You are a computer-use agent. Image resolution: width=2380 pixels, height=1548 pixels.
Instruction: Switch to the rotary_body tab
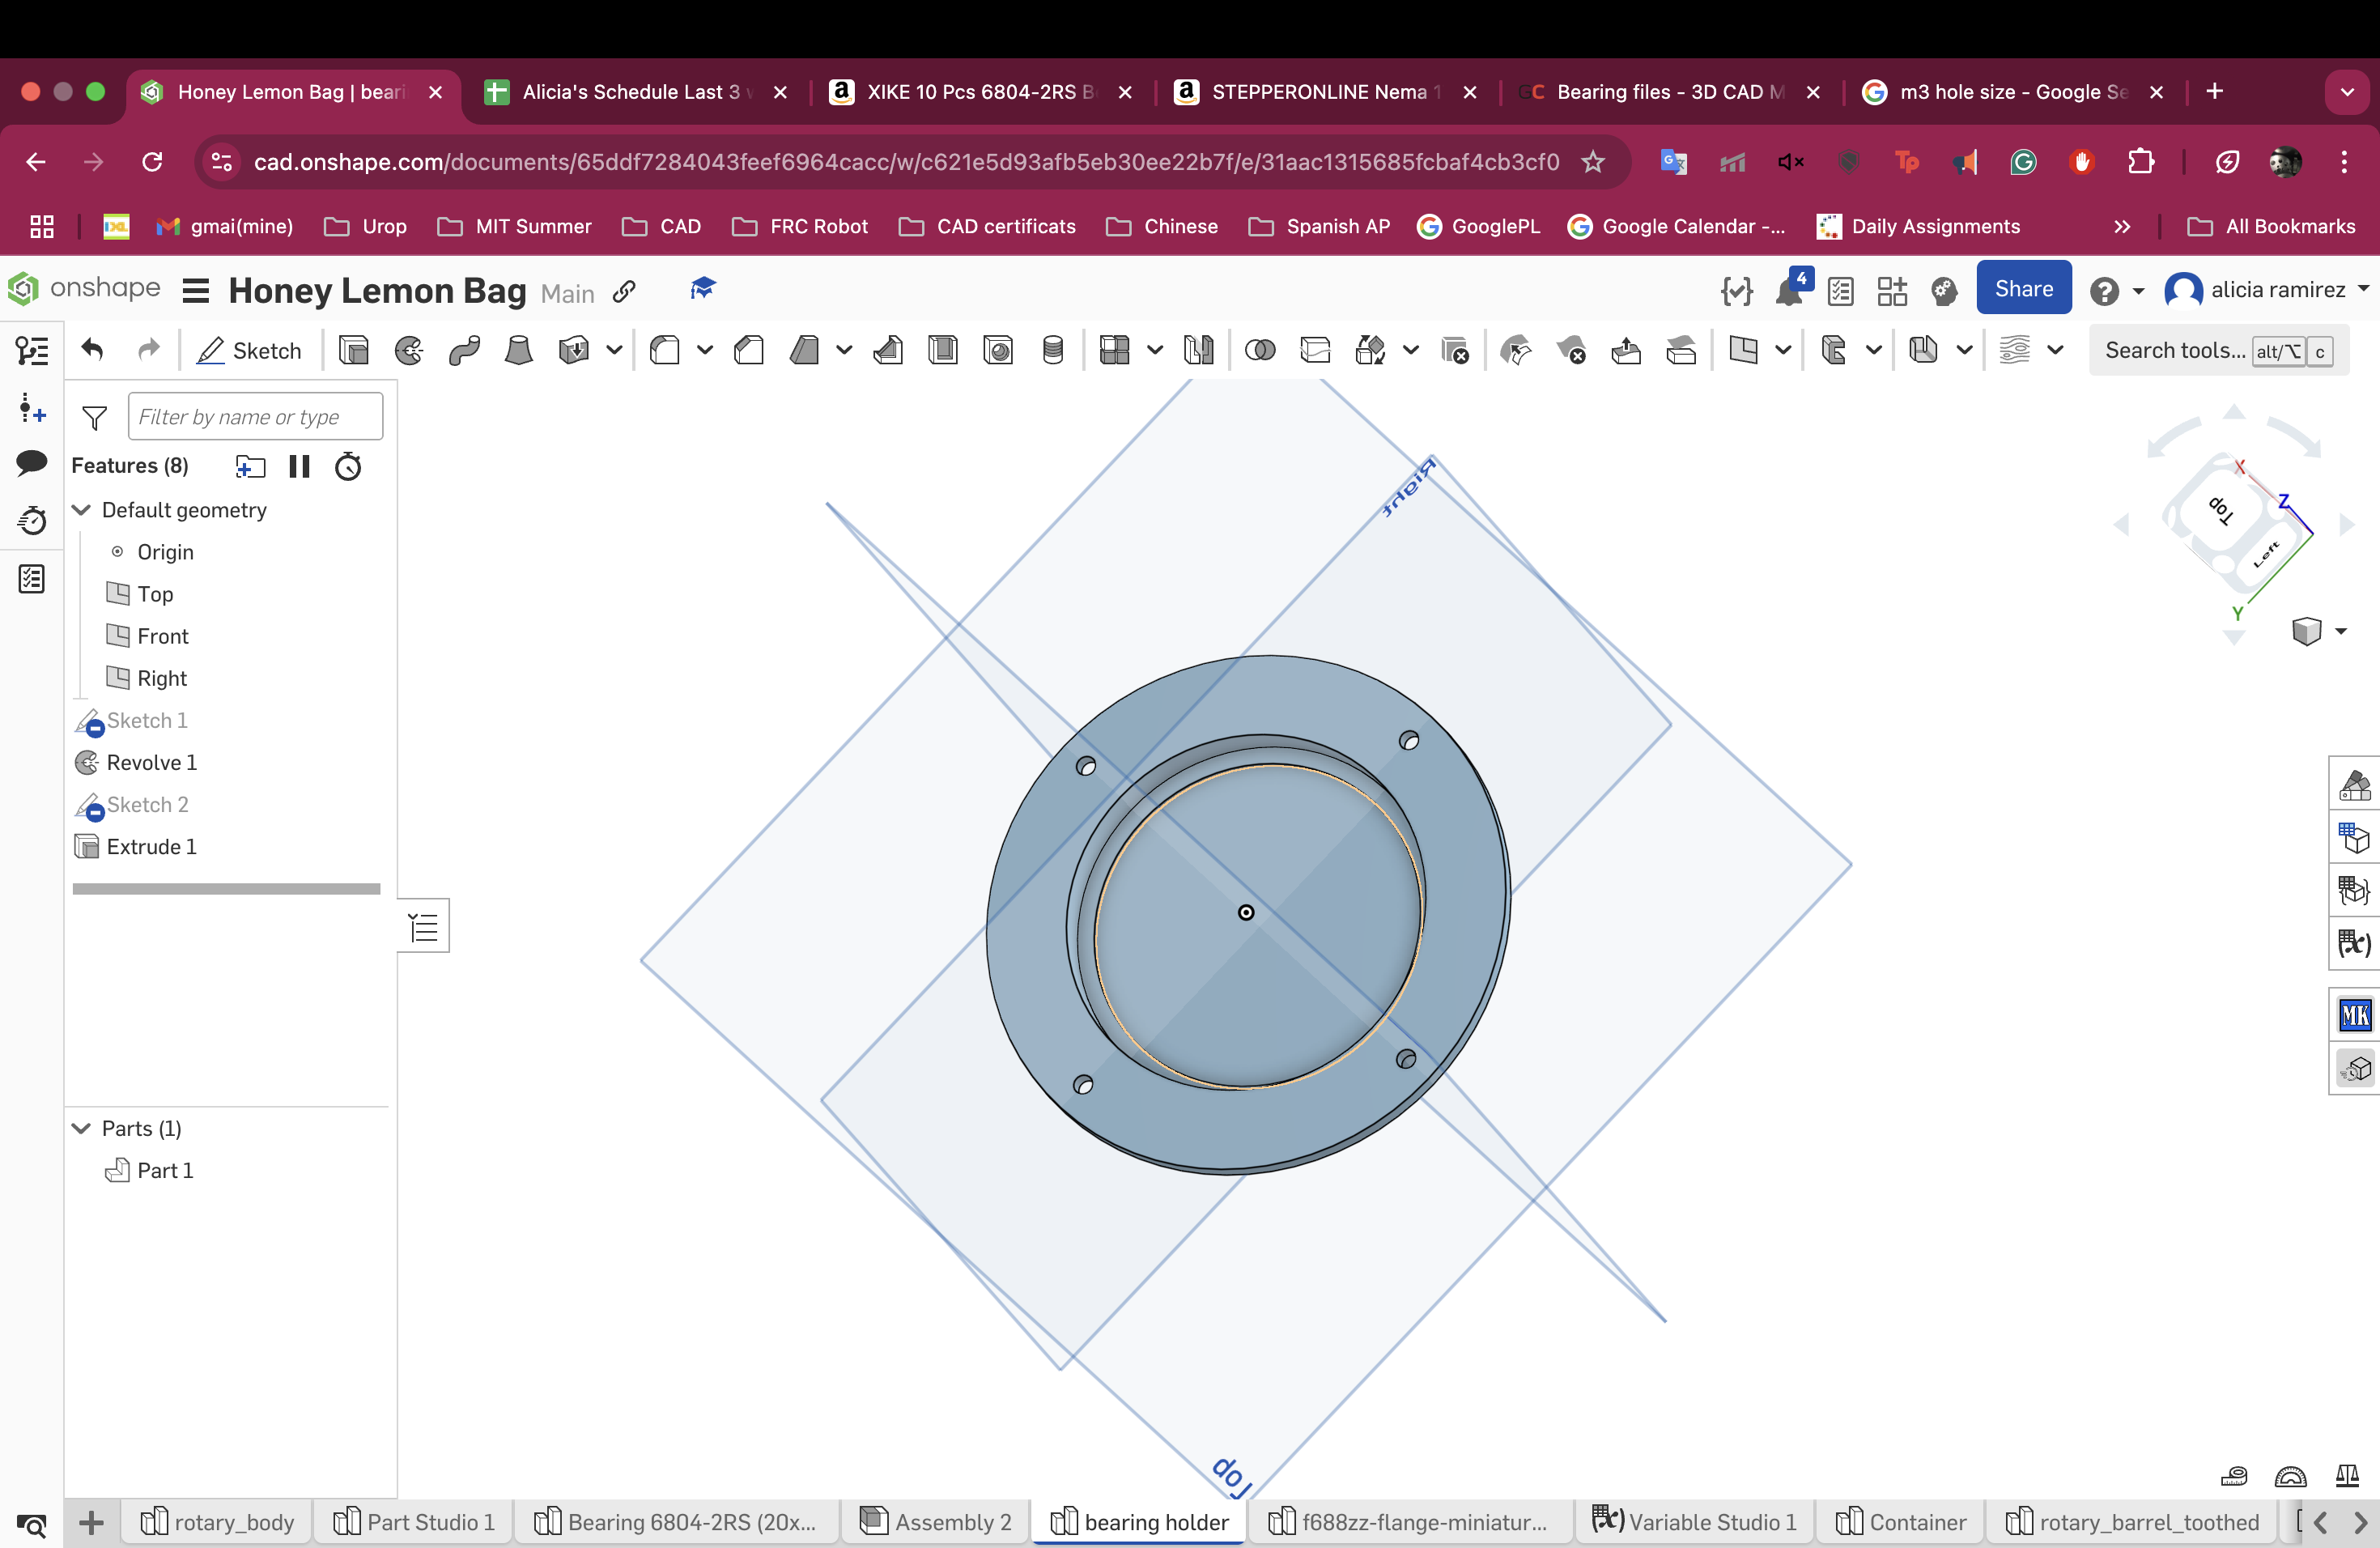(218, 1522)
